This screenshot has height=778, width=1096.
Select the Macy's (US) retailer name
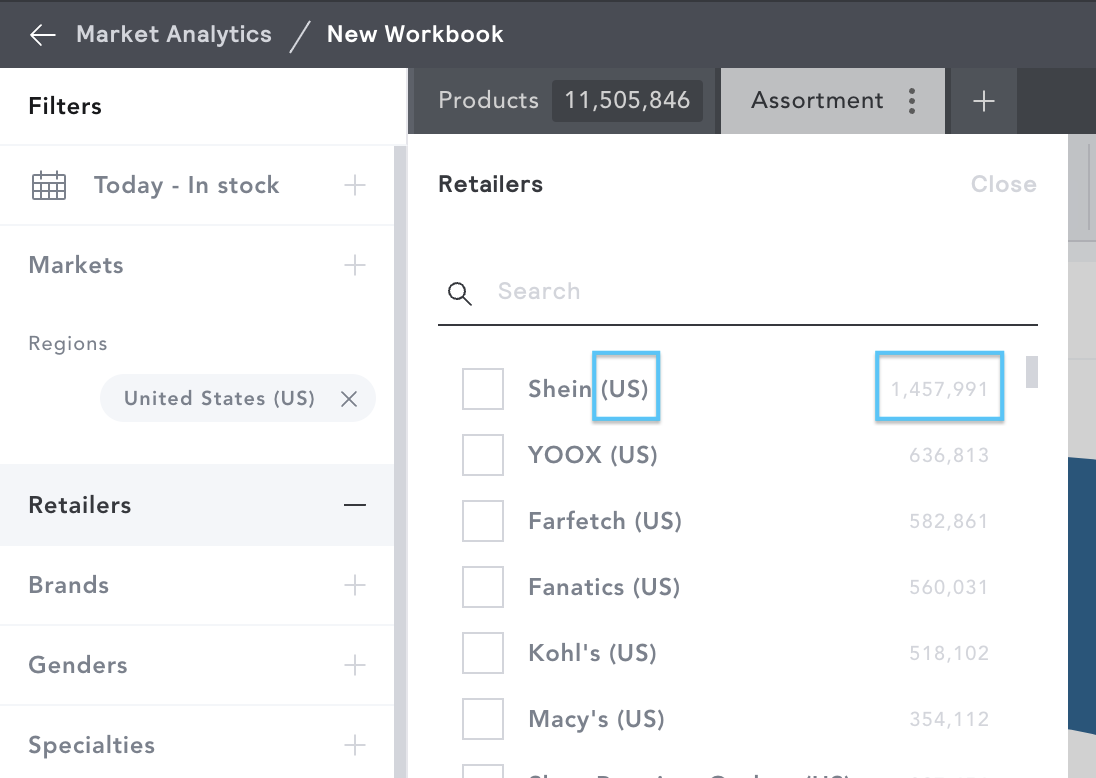pos(596,719)
